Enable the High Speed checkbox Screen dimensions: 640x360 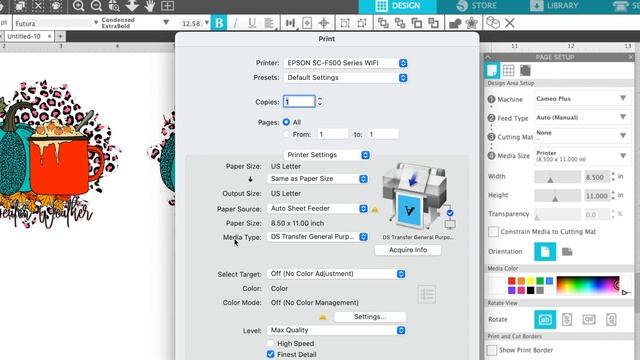270,343
